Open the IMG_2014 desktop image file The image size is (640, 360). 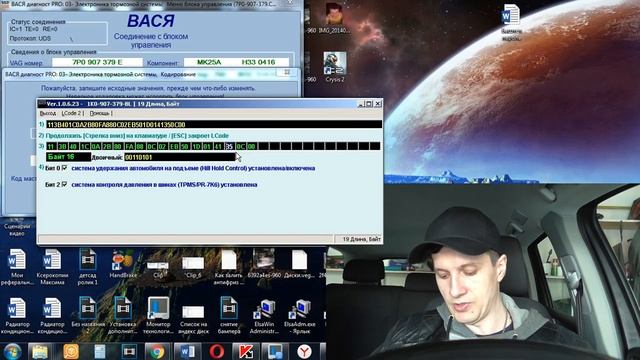tap(334, 18)
